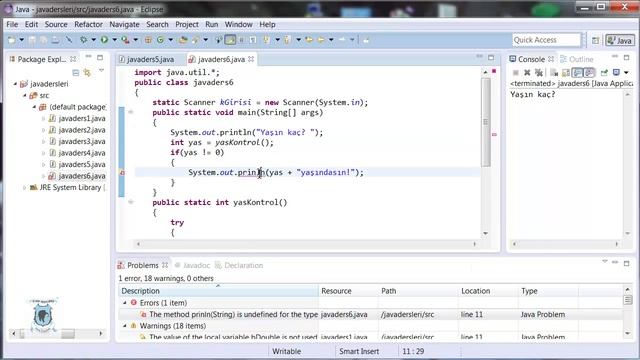The width and height of the screenshot is (640, 360).
Task: Click the Back navigation arrow icon
Action: click(x=321, y=40)
